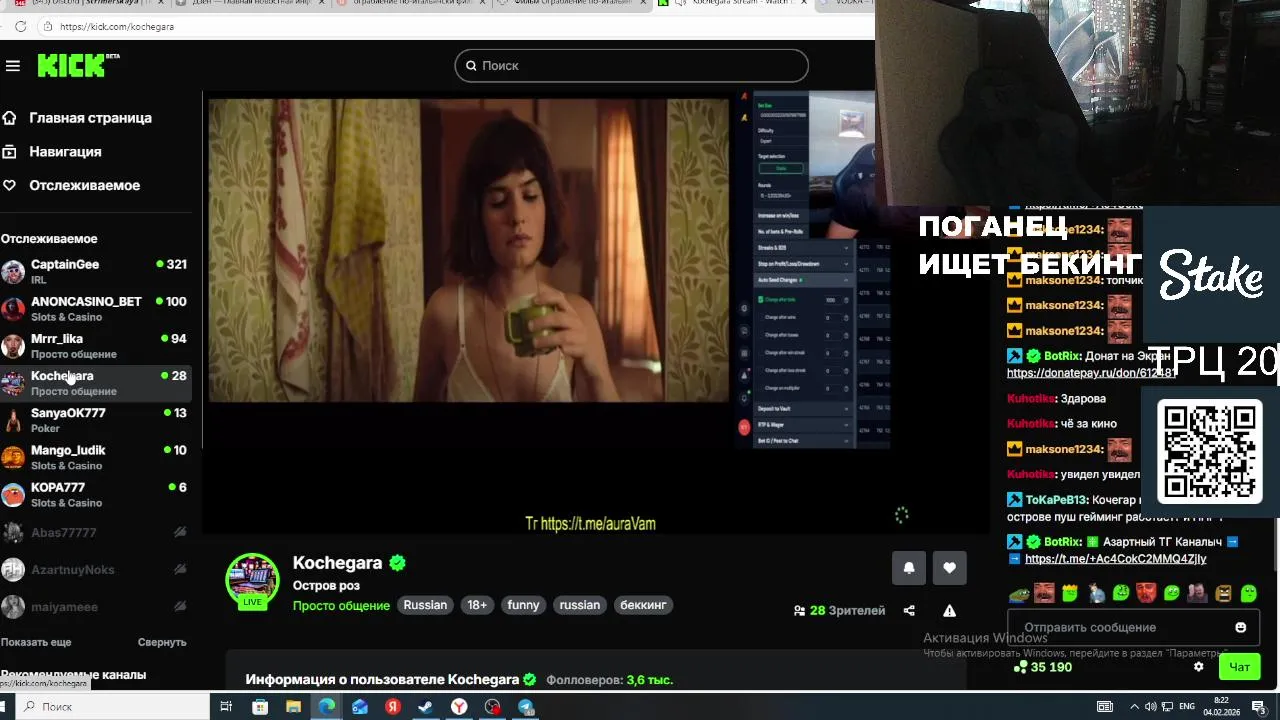Open CaptainGee channel in followed list
Screen dimensions: 1280x720
95,272
